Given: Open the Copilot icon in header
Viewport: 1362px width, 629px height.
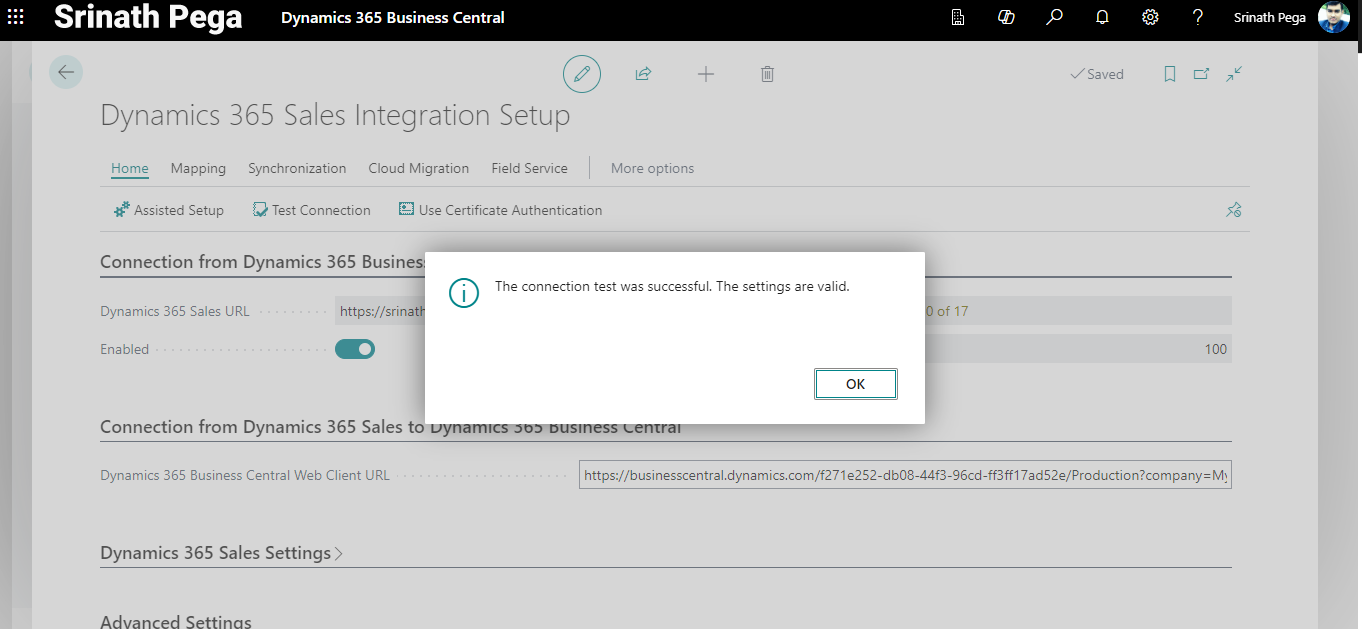Looking at the screenshot, I should coord(1006,18).
